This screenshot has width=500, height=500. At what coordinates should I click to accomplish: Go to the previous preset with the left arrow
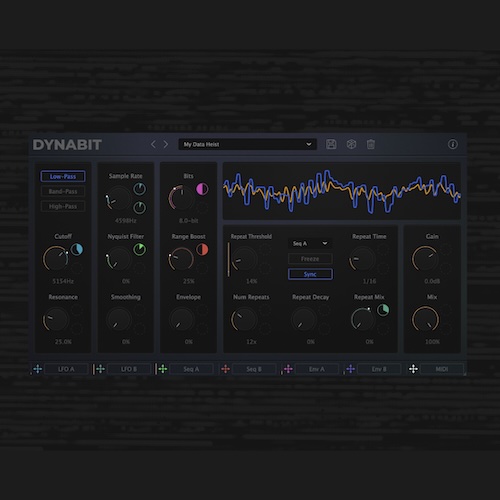(x=153, y=144)
